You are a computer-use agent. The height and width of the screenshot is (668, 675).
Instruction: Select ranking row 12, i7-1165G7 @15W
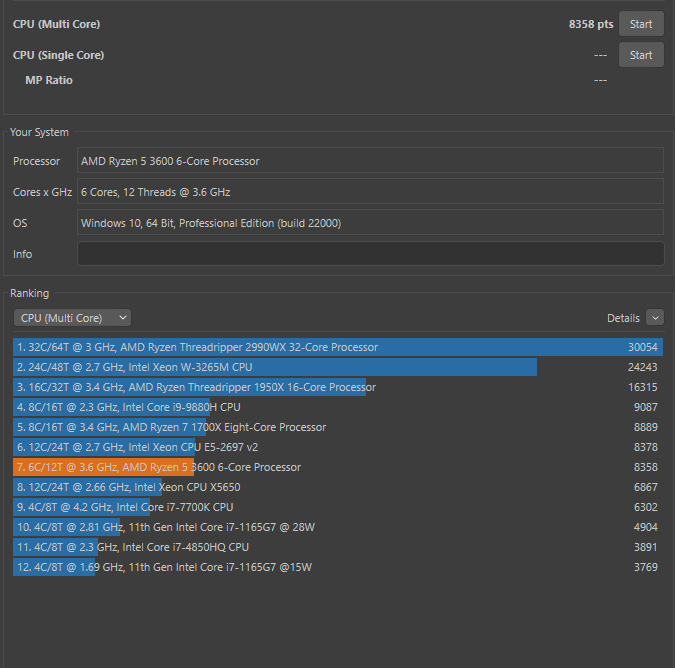pos(338,567)
